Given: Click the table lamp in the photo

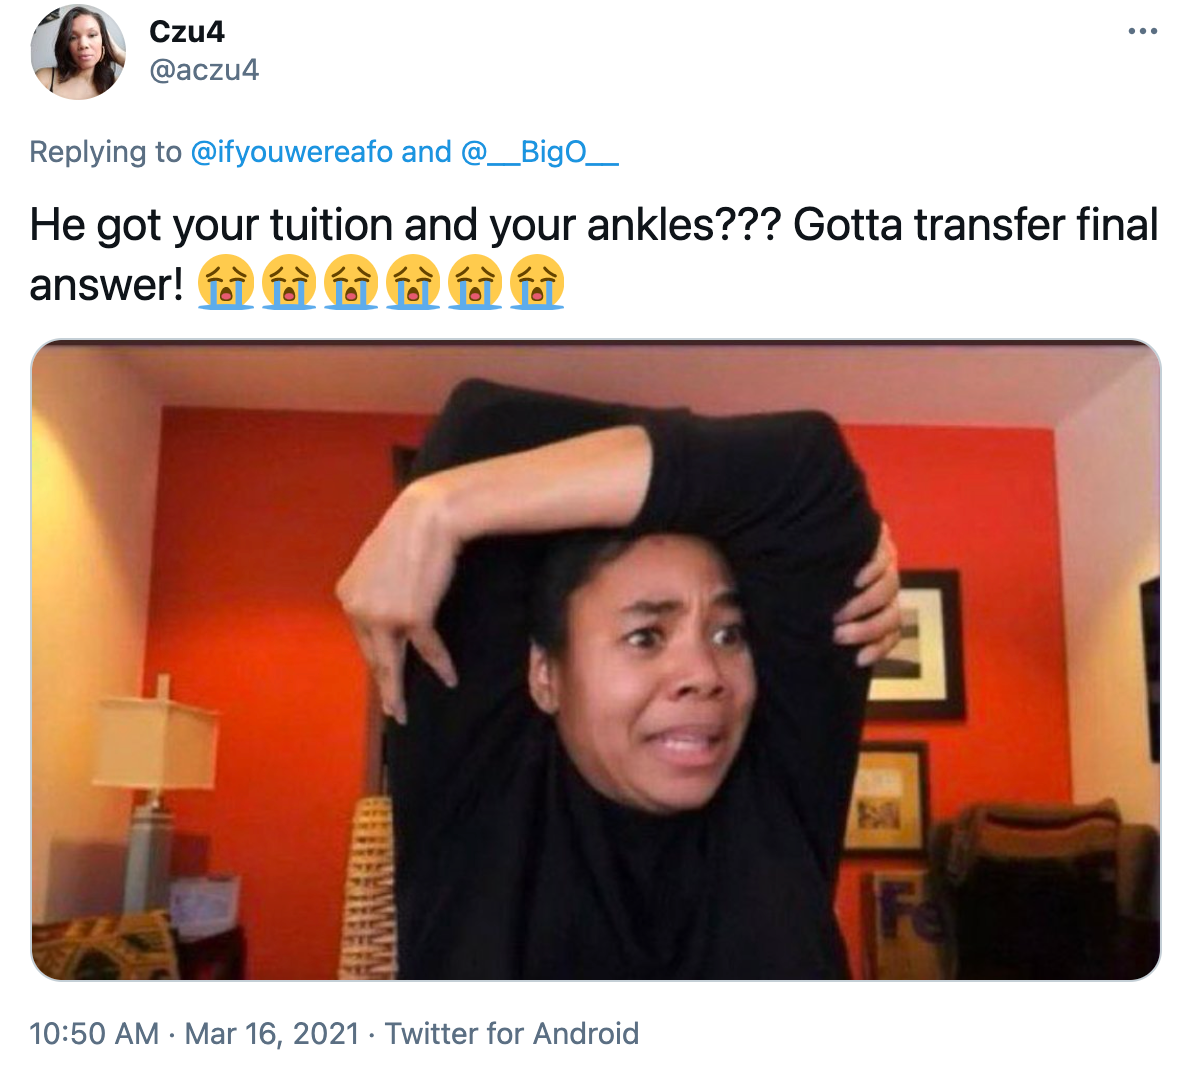Looking at the screenshot, I should (x=156, y=791).
